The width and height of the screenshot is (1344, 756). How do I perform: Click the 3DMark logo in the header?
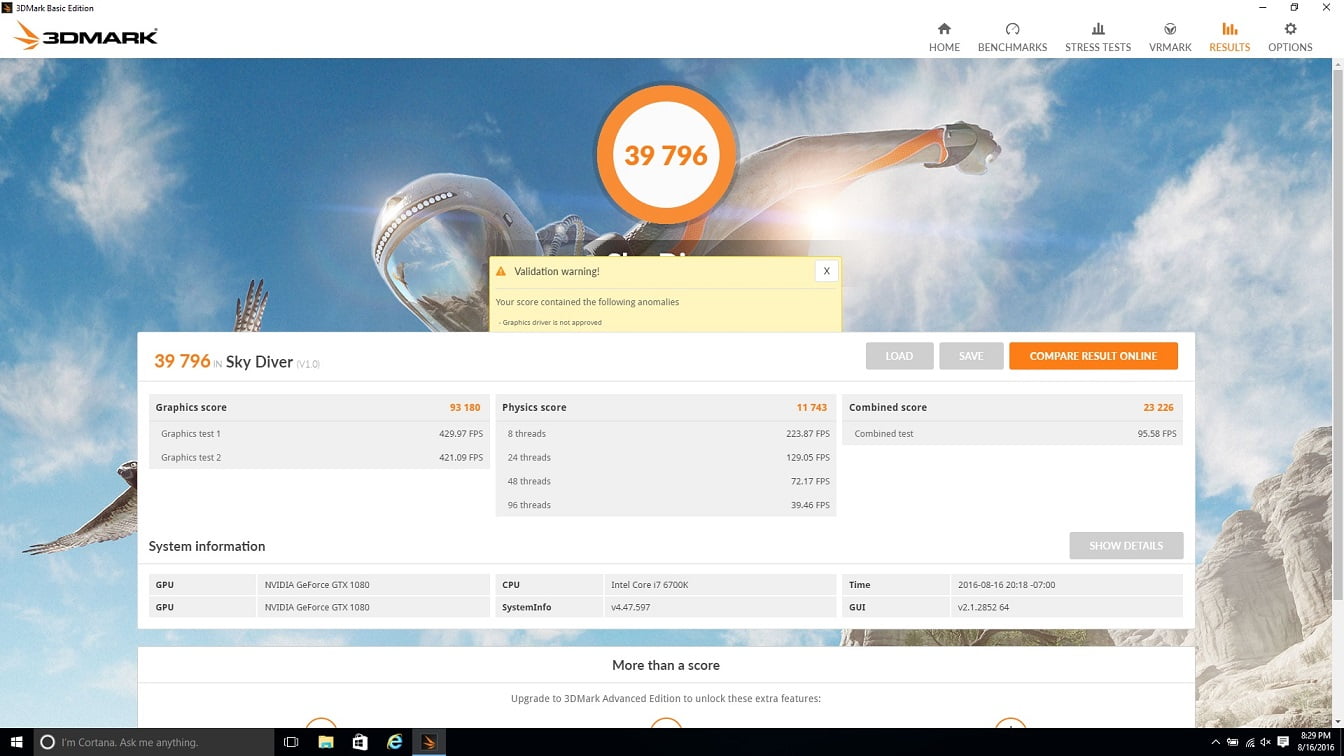pyautogui.click(x=86, y=37)
